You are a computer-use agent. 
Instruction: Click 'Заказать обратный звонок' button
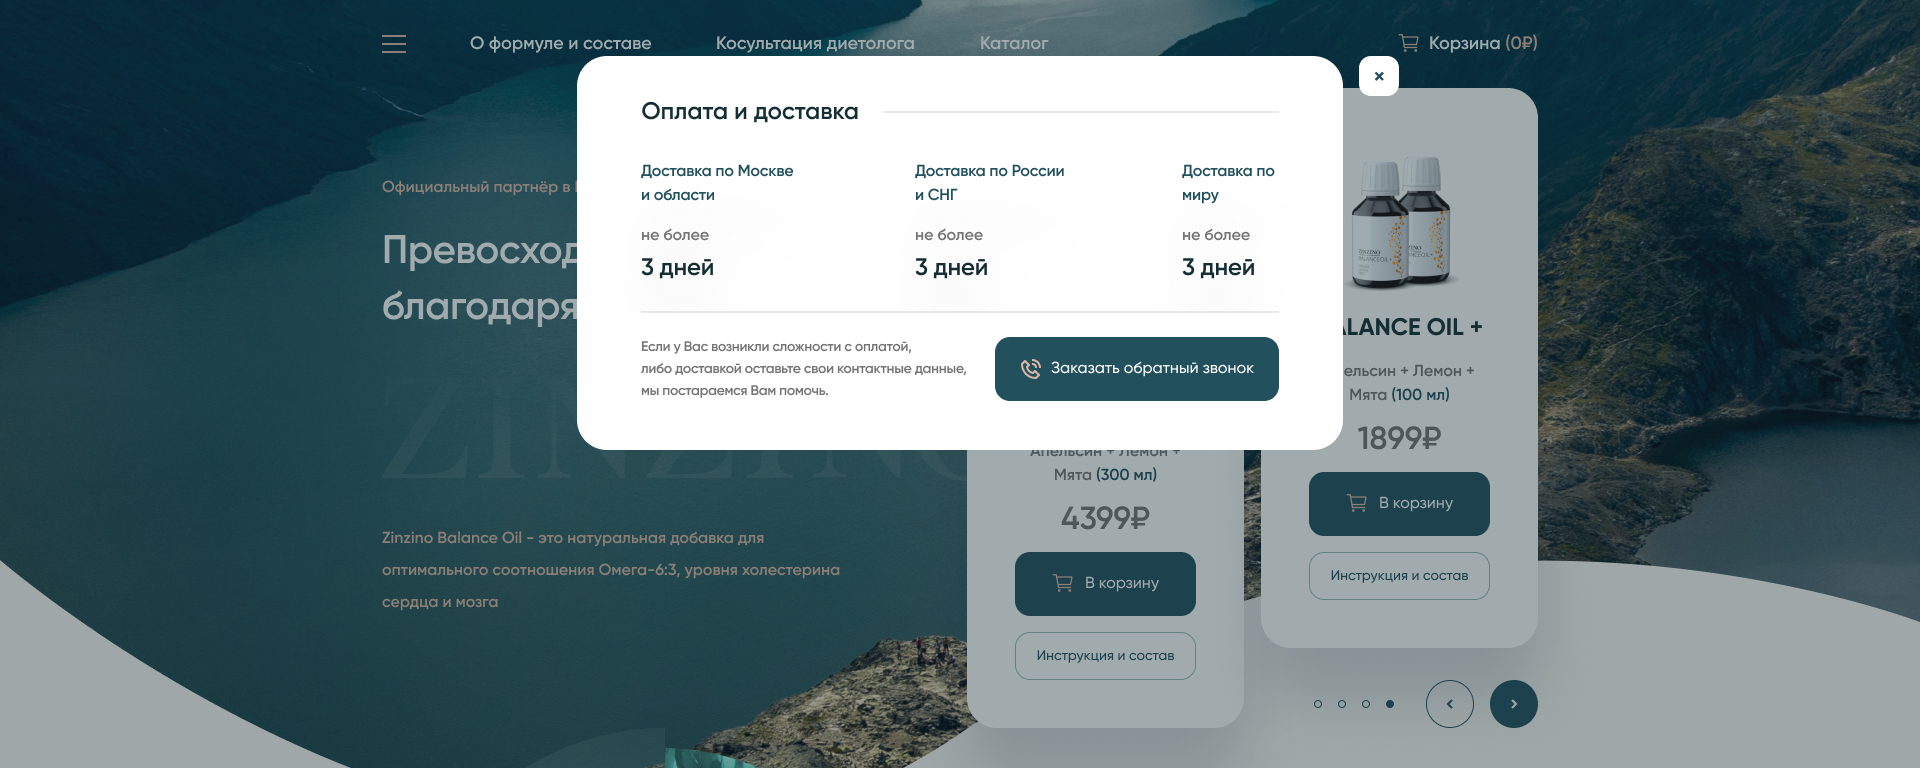pos(1137,369)
